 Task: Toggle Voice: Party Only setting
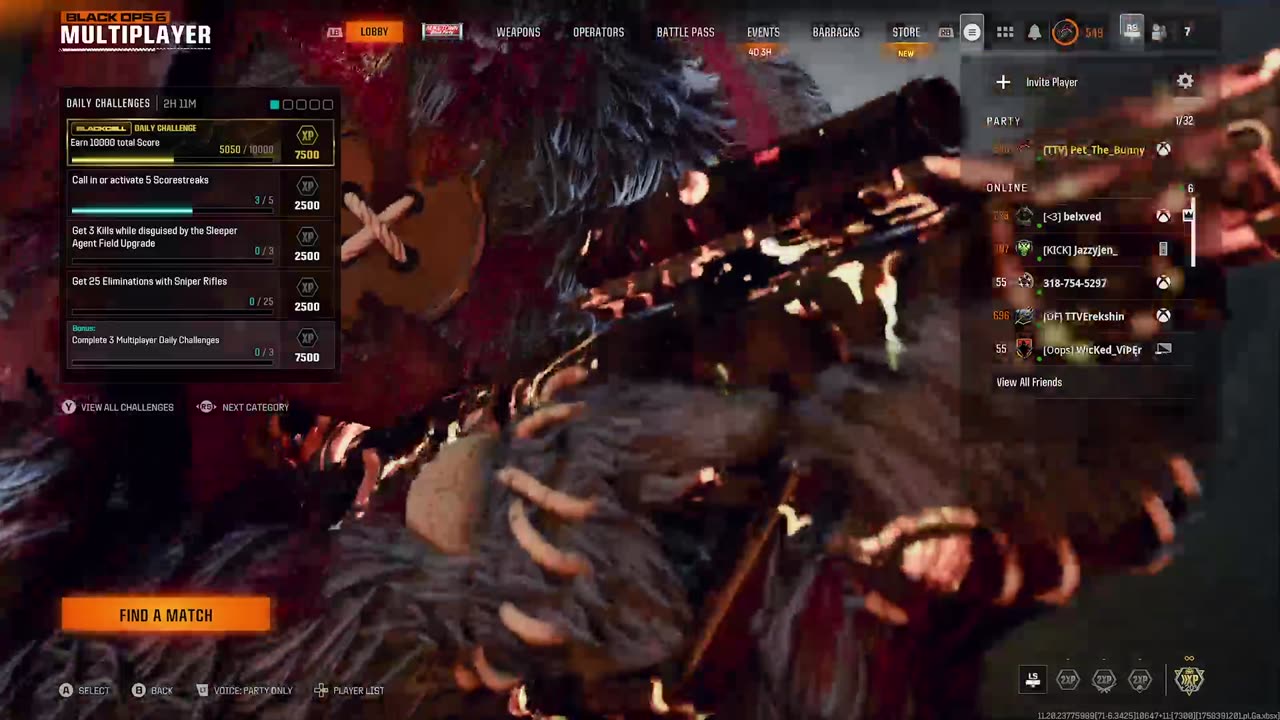243,690
